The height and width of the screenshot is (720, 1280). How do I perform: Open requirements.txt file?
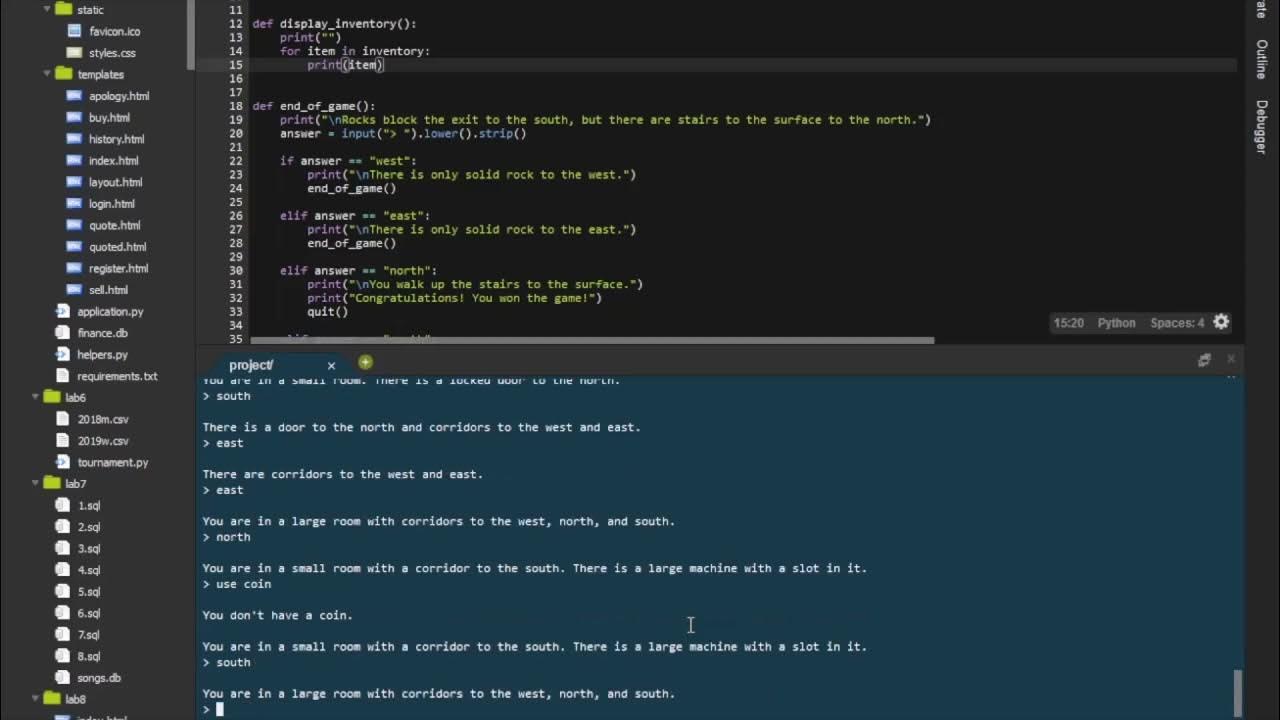click(117, 377)
